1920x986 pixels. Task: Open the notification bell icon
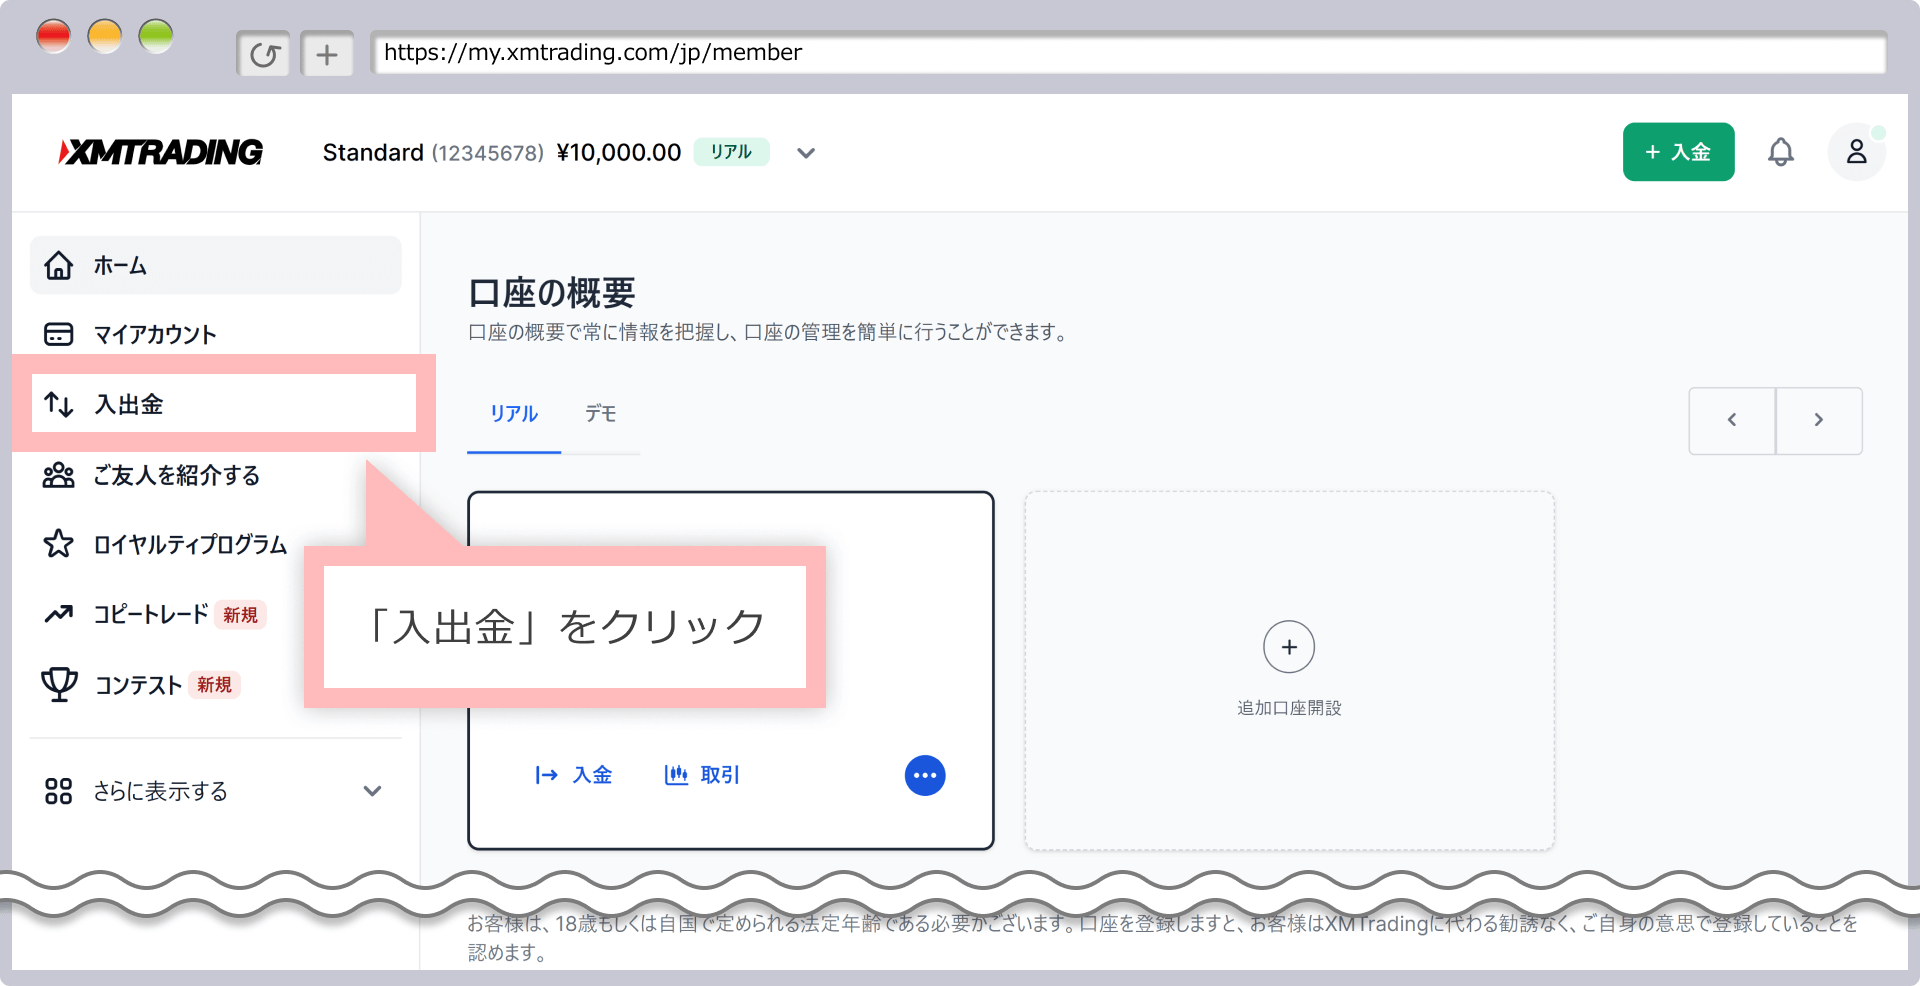pos(1781,152)
